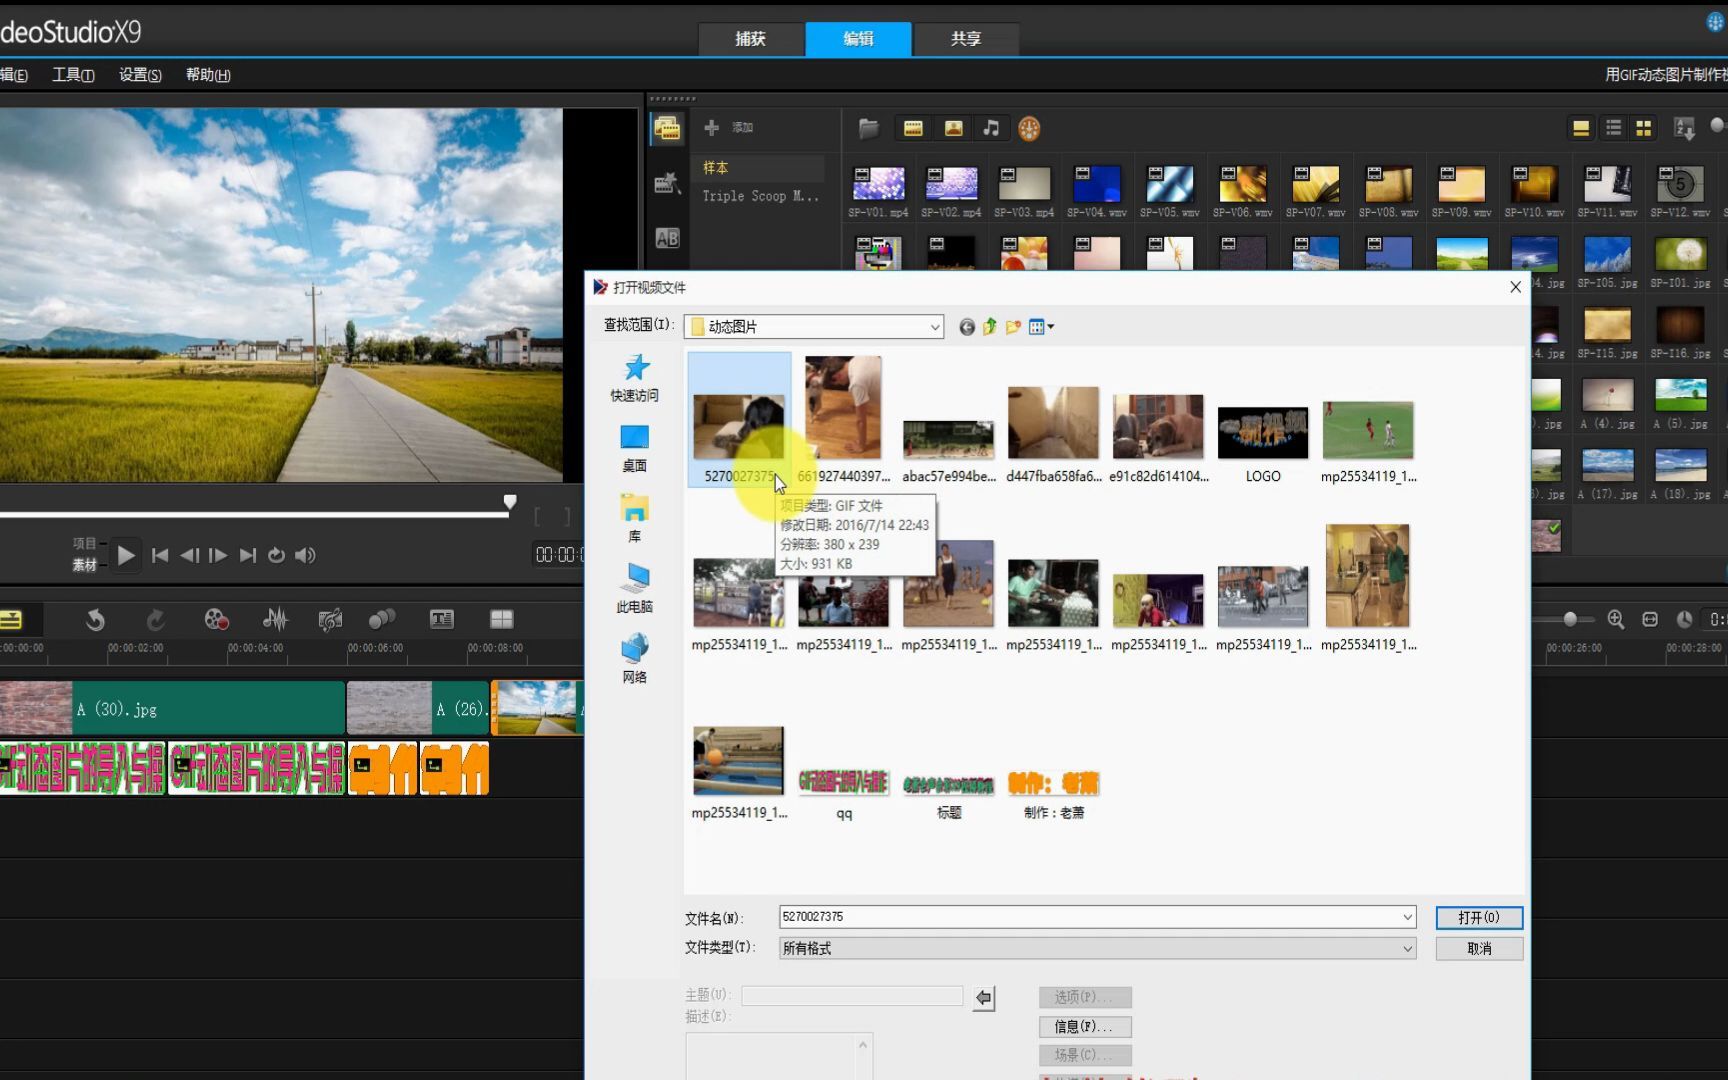Select 快速访问 in dialog sidebar

[635, 378]
